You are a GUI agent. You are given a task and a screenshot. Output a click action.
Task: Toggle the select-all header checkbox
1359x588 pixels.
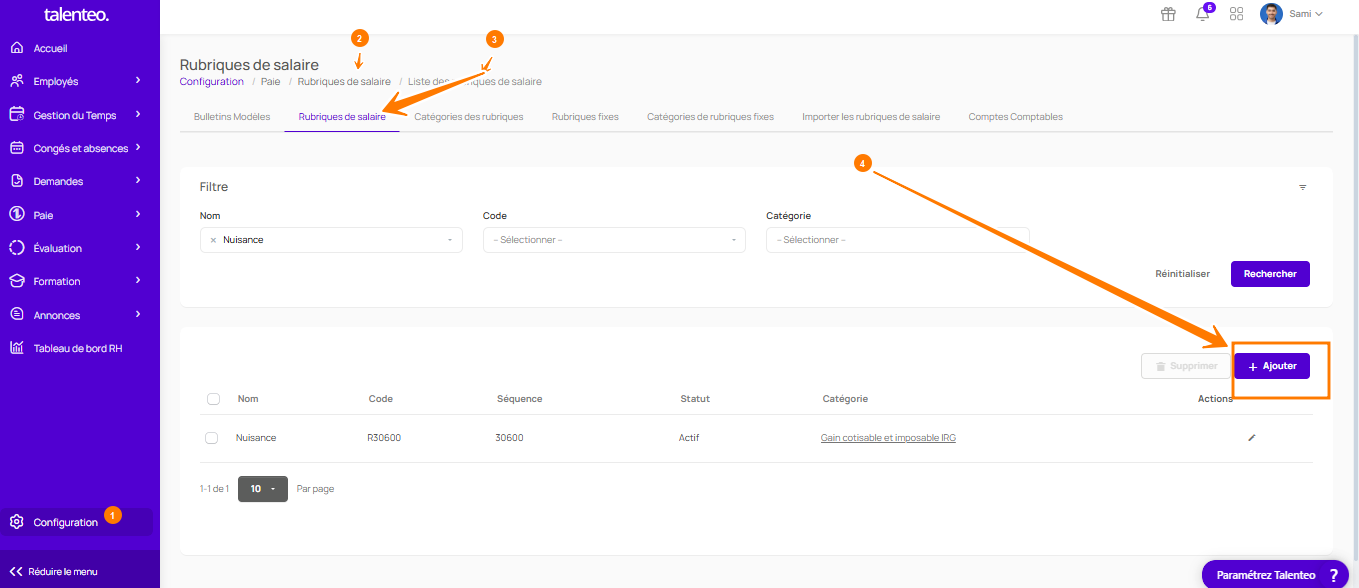point(213,399)
